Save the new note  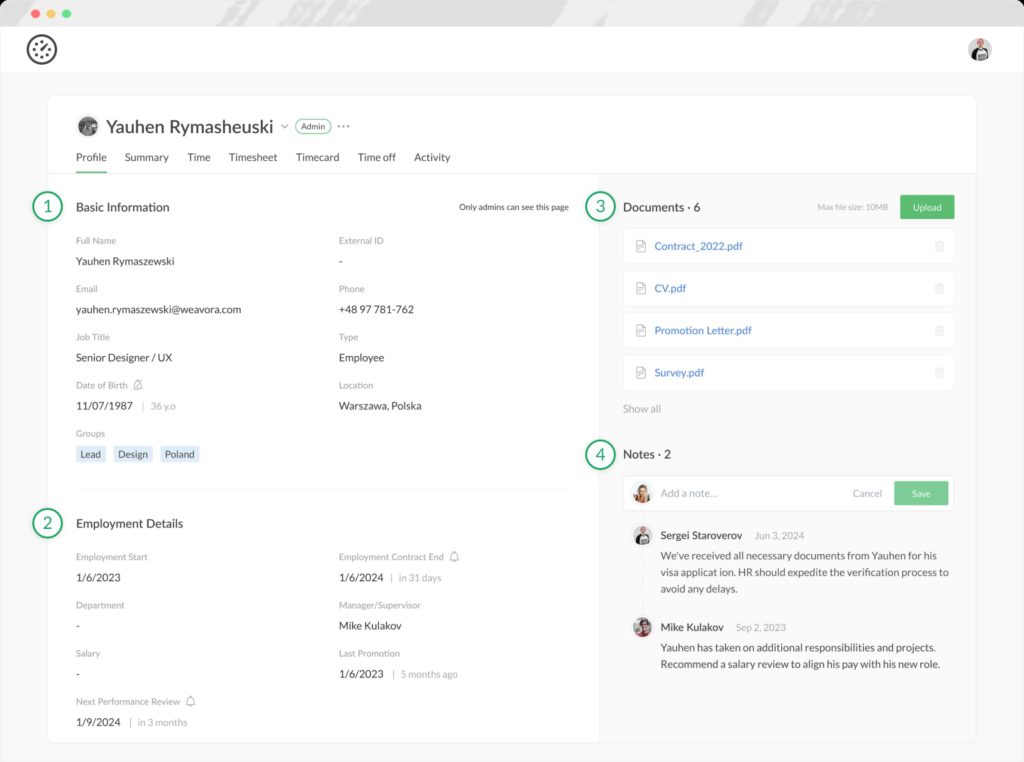tap(920, 493)
